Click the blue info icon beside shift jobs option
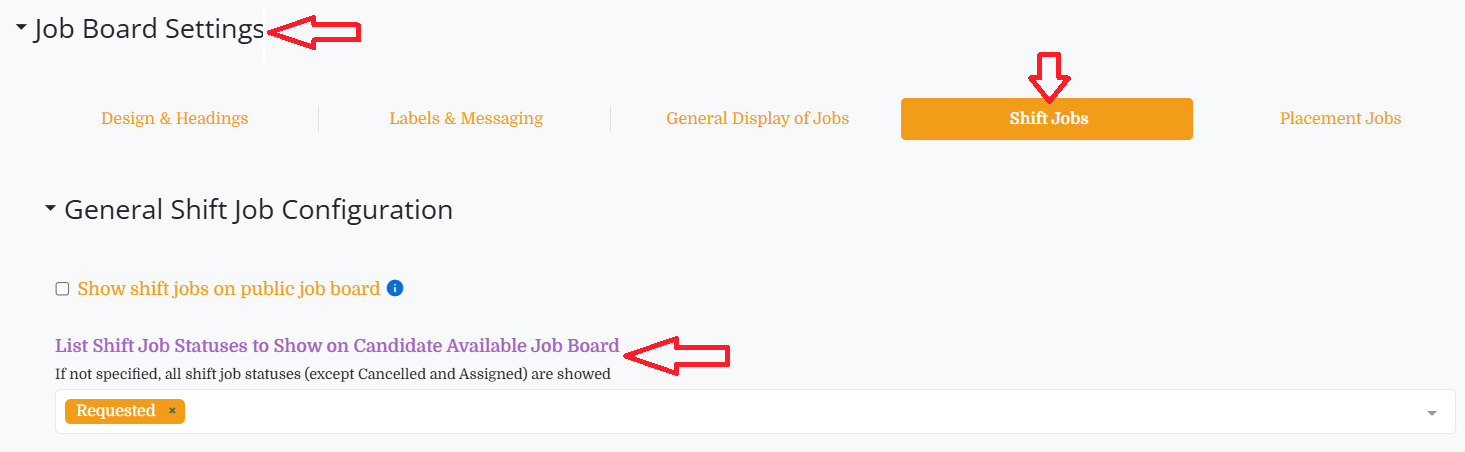 (x=395, y=289)
